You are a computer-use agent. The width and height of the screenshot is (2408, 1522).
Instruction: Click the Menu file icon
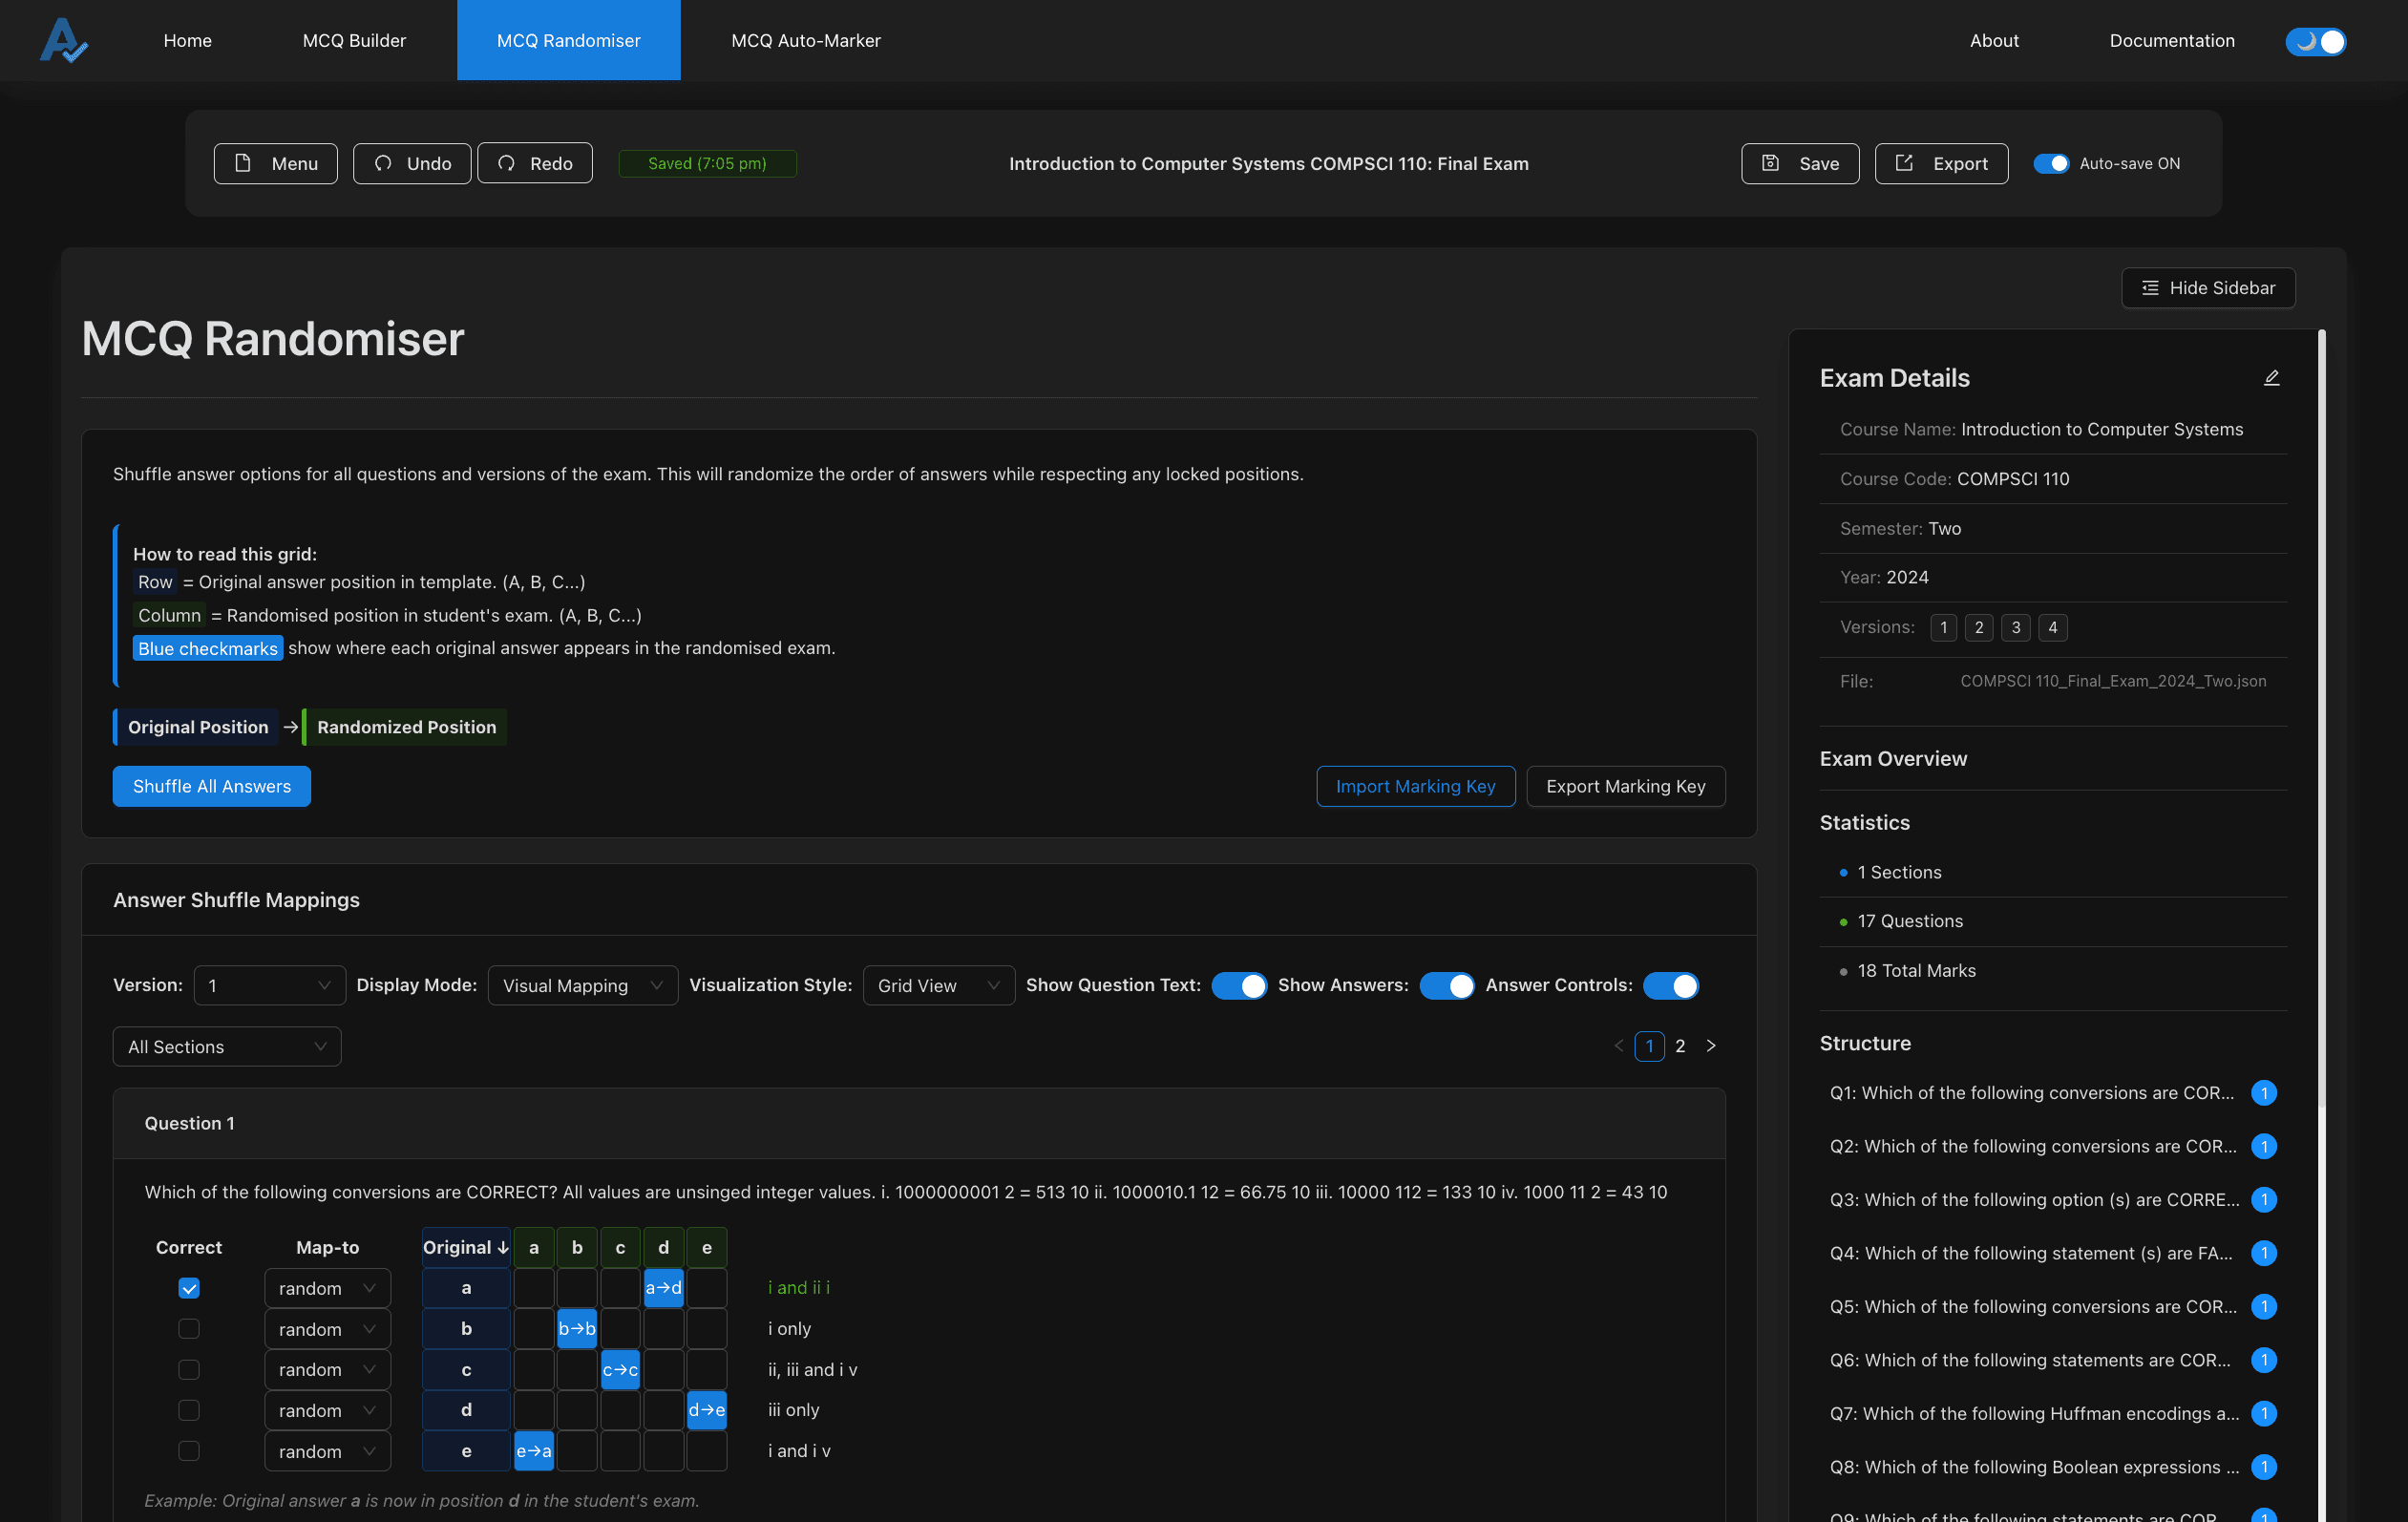tap(243, 163)
